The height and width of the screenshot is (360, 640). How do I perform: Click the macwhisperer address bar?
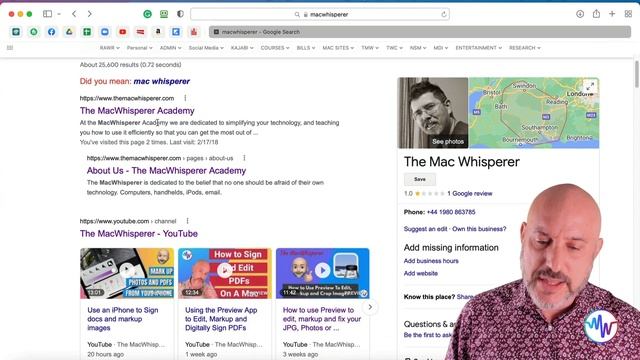(x=320, y=14)
